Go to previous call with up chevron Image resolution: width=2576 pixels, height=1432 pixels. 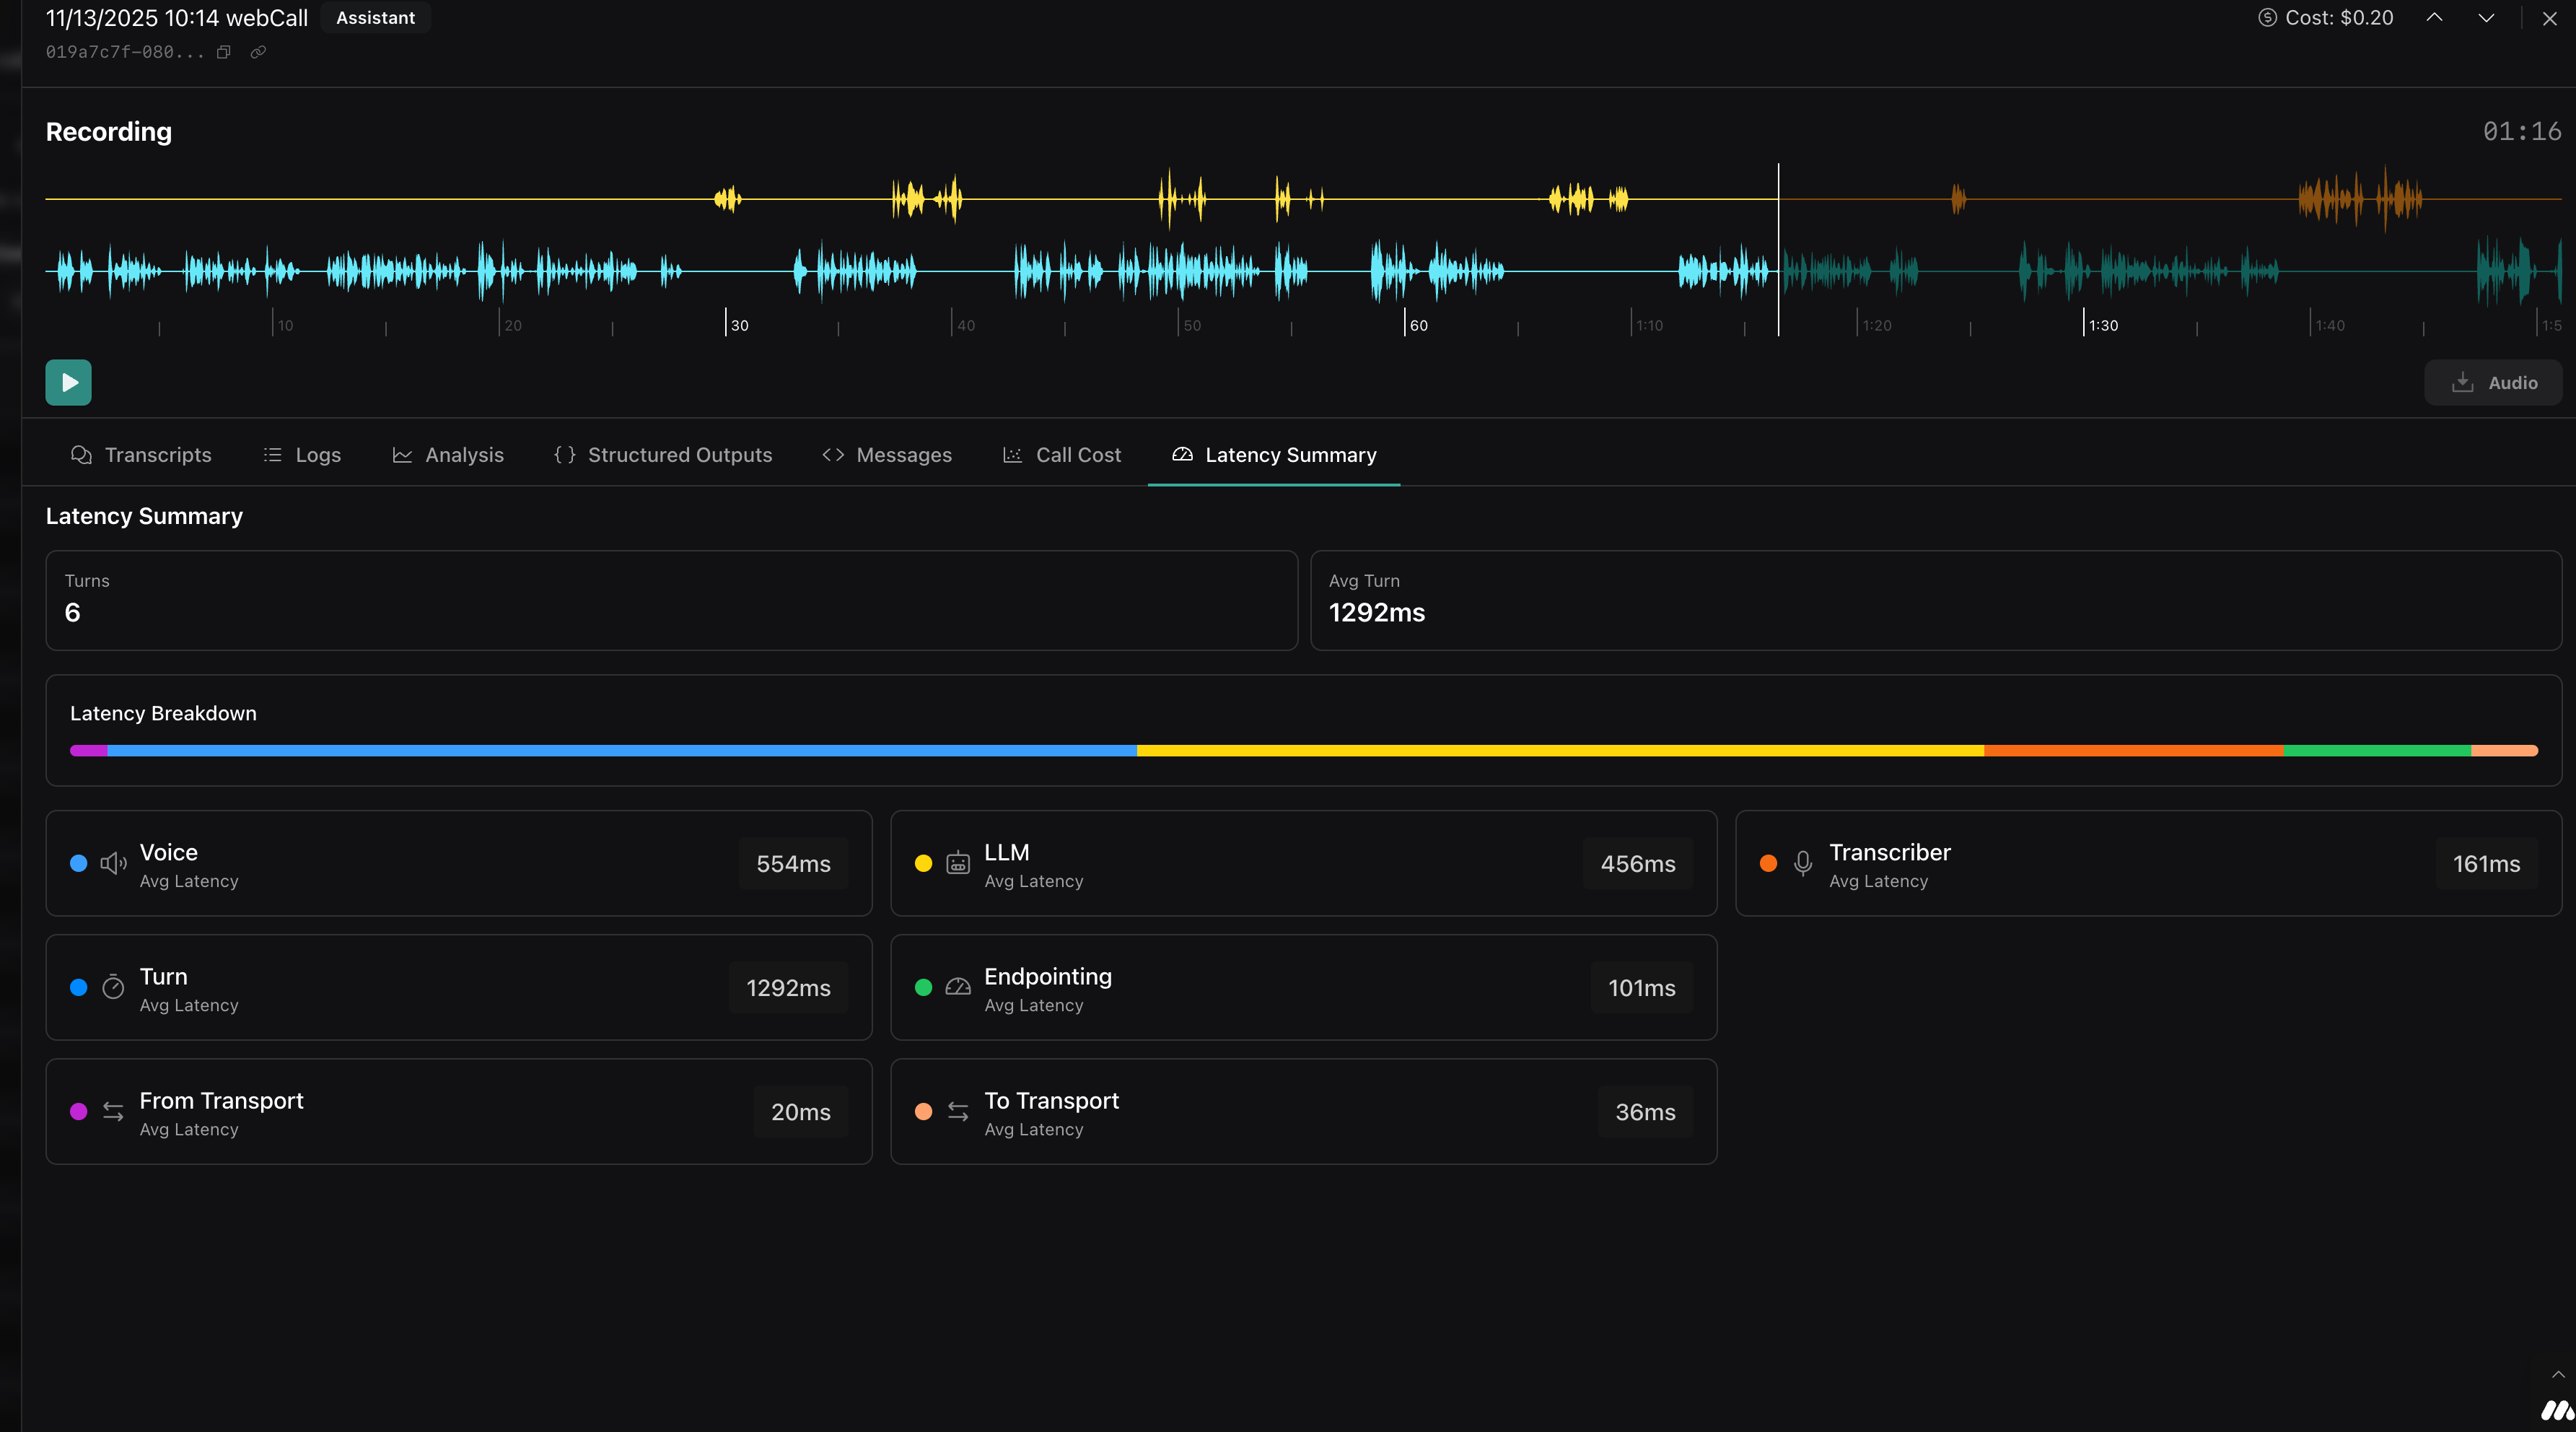pyautogui.click(x=2435, y=18)
